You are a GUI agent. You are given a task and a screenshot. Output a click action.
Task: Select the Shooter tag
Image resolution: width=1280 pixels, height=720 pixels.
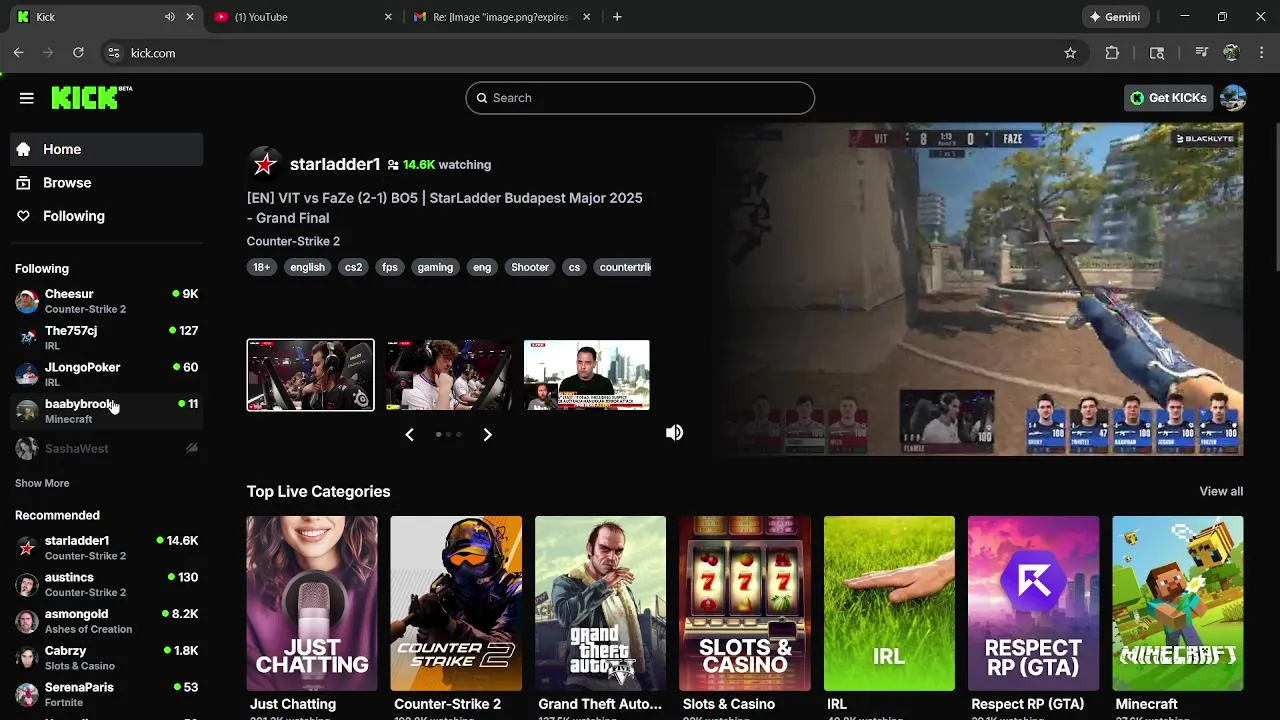pyautogui.click(x=530, y=267)
